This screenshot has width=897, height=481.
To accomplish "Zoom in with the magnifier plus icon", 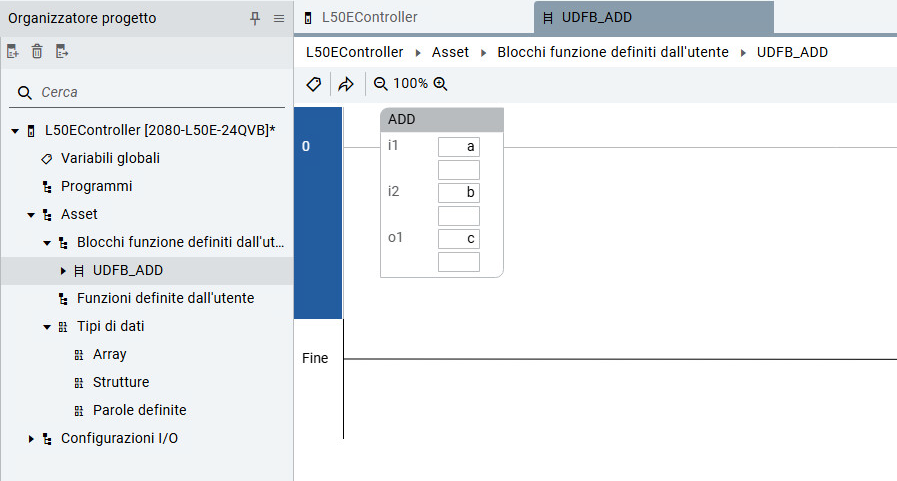I will pyautogui.click(x=440, y=84).
